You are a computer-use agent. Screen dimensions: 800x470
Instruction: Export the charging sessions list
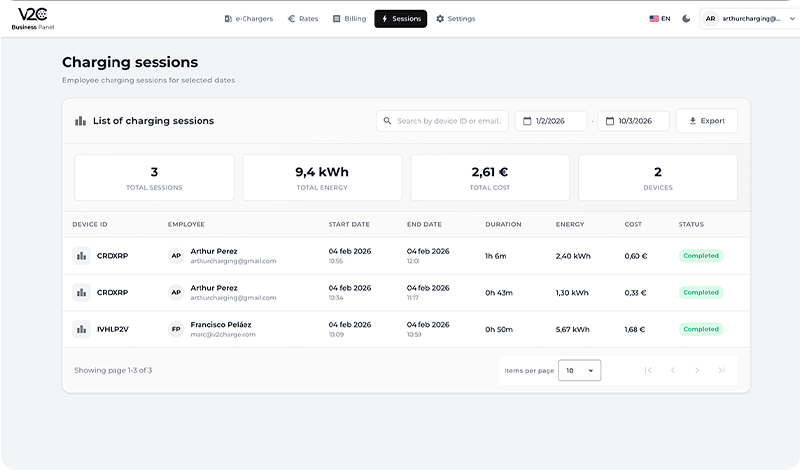coord(706,121)
